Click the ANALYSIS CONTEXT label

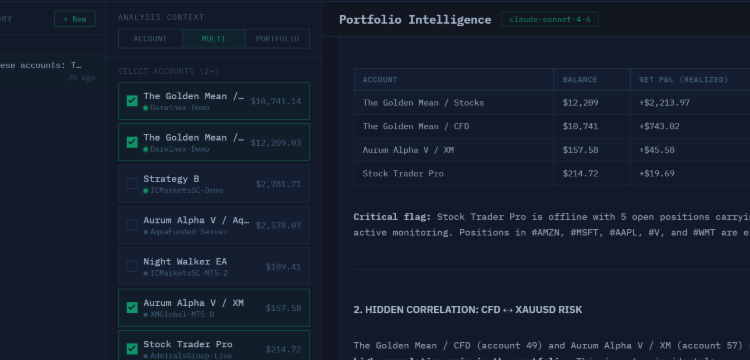point(161,17)
